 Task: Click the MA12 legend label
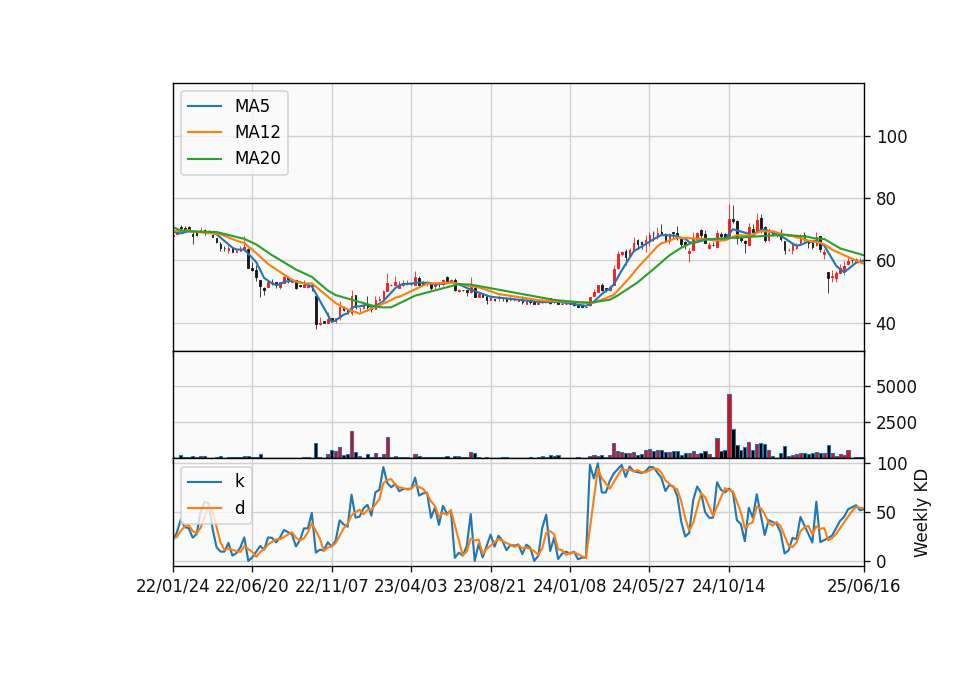[257, 132]
